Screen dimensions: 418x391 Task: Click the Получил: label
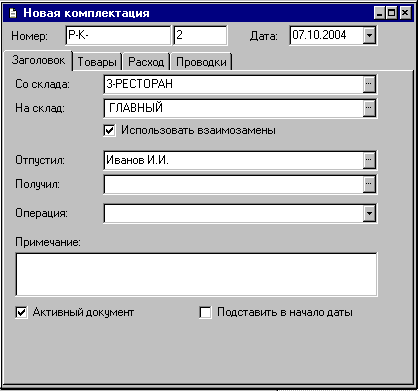(38, 184)
